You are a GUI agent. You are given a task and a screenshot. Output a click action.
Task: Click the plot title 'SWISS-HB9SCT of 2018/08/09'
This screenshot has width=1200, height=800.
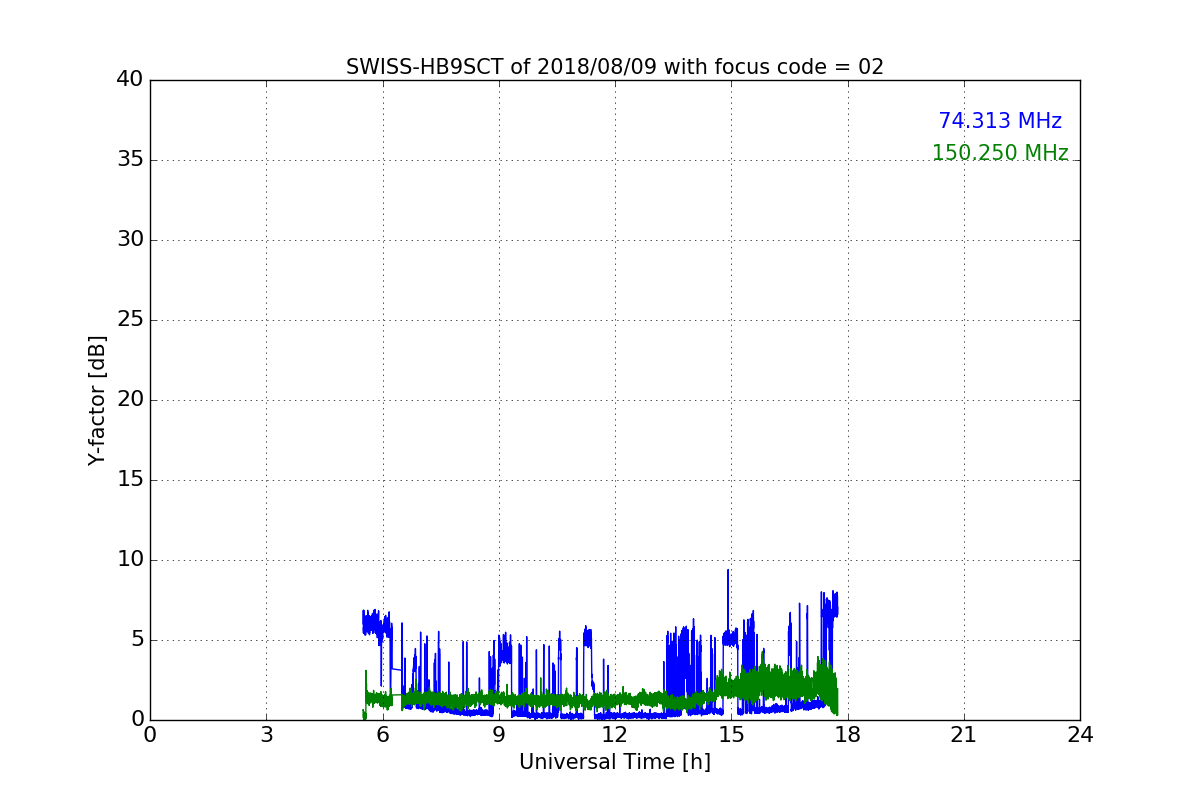[615, 67]
